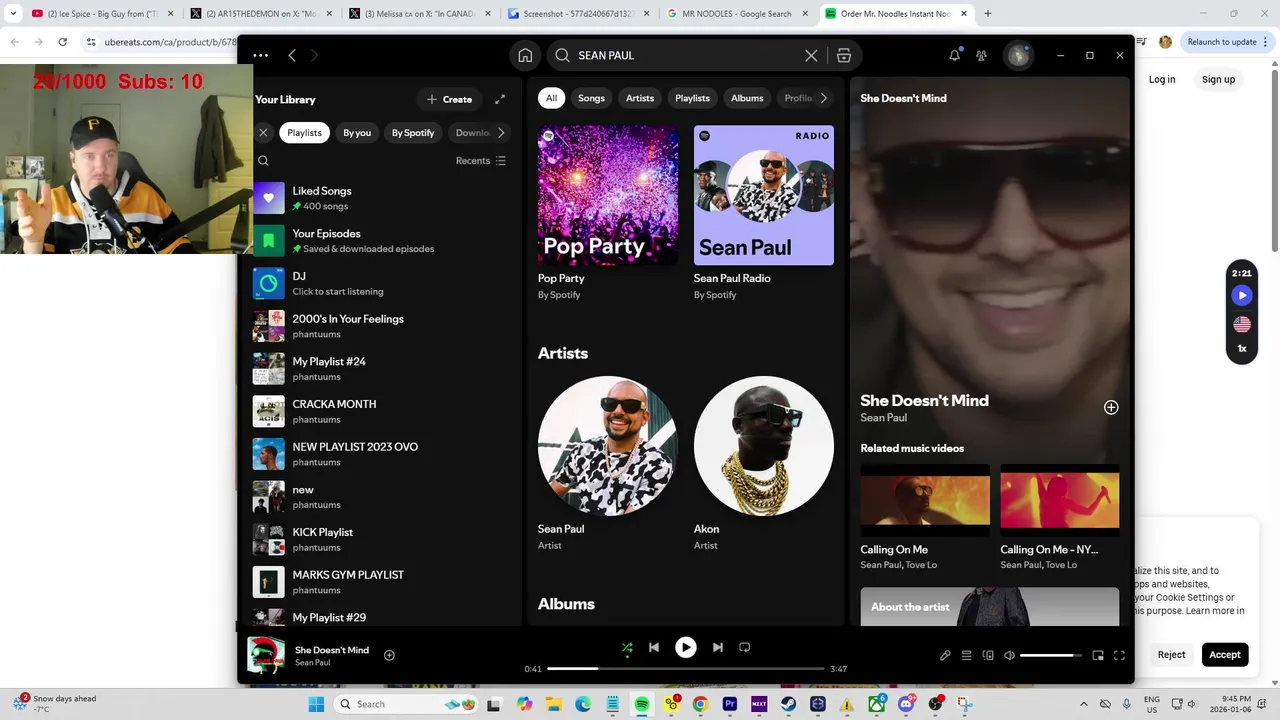1280x720 pixels.
Task: Filter library by Downloaded chip
Action: tap(472, 132)
